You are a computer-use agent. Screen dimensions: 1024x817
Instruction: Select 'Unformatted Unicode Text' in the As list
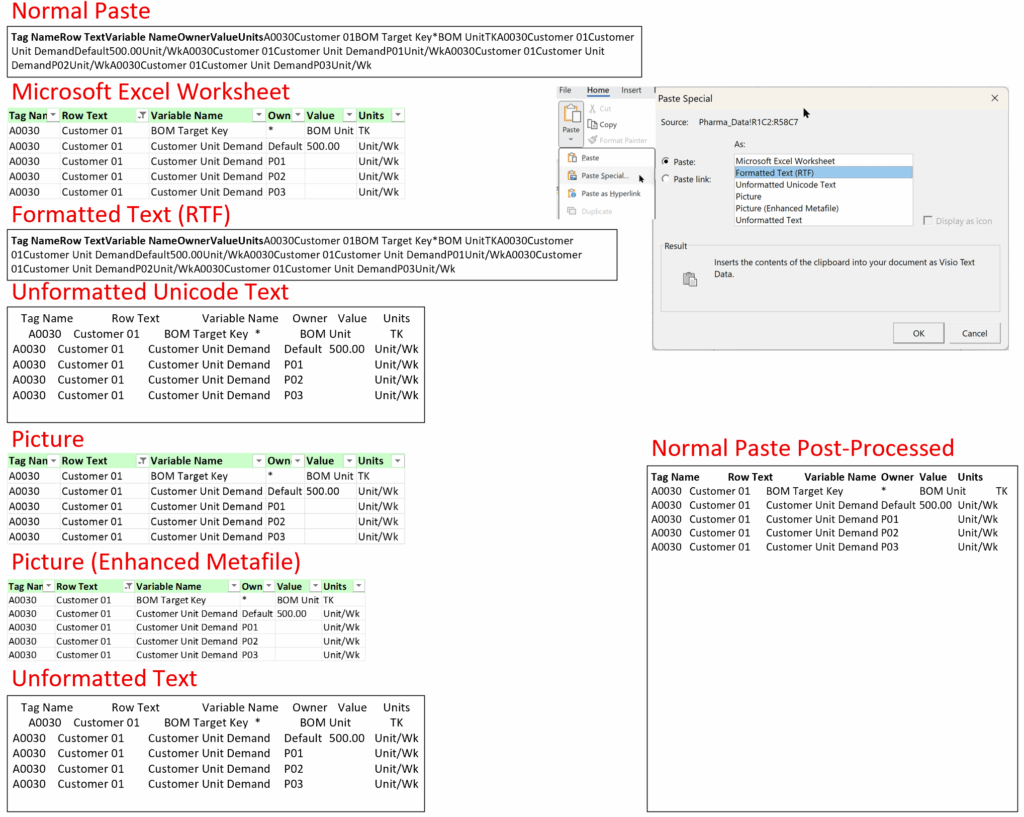coord(785,185)
